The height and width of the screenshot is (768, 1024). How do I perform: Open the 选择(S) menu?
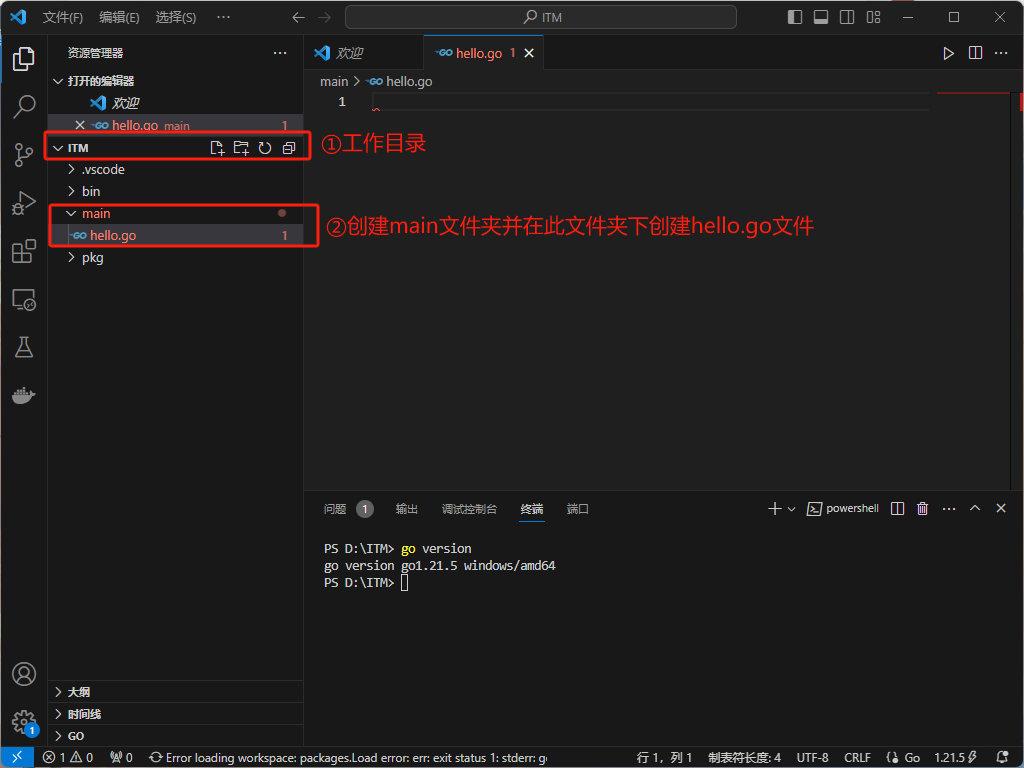click(176, 18)
